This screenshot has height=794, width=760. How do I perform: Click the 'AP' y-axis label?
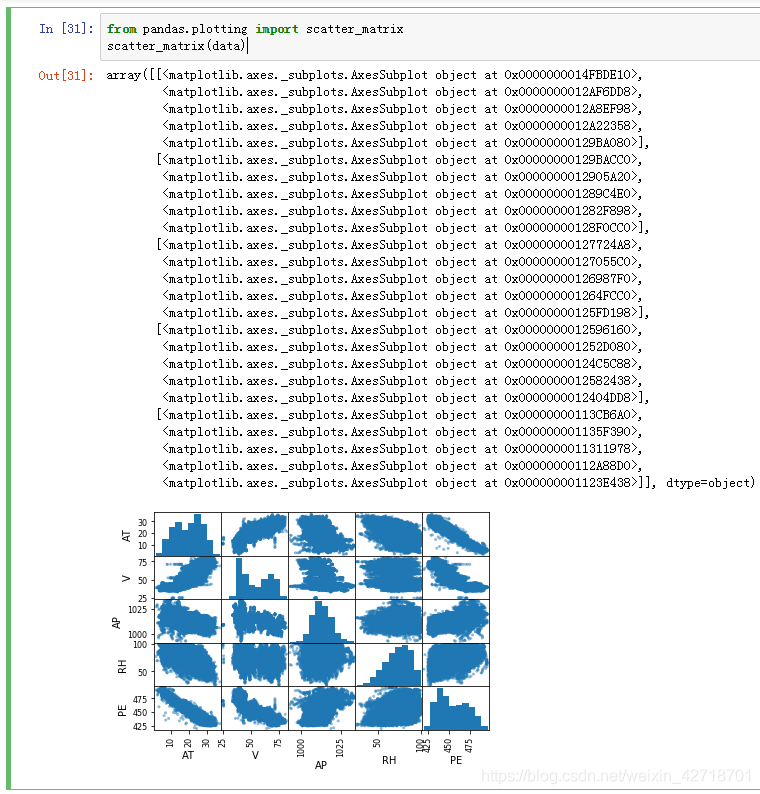tap(116, 622)
